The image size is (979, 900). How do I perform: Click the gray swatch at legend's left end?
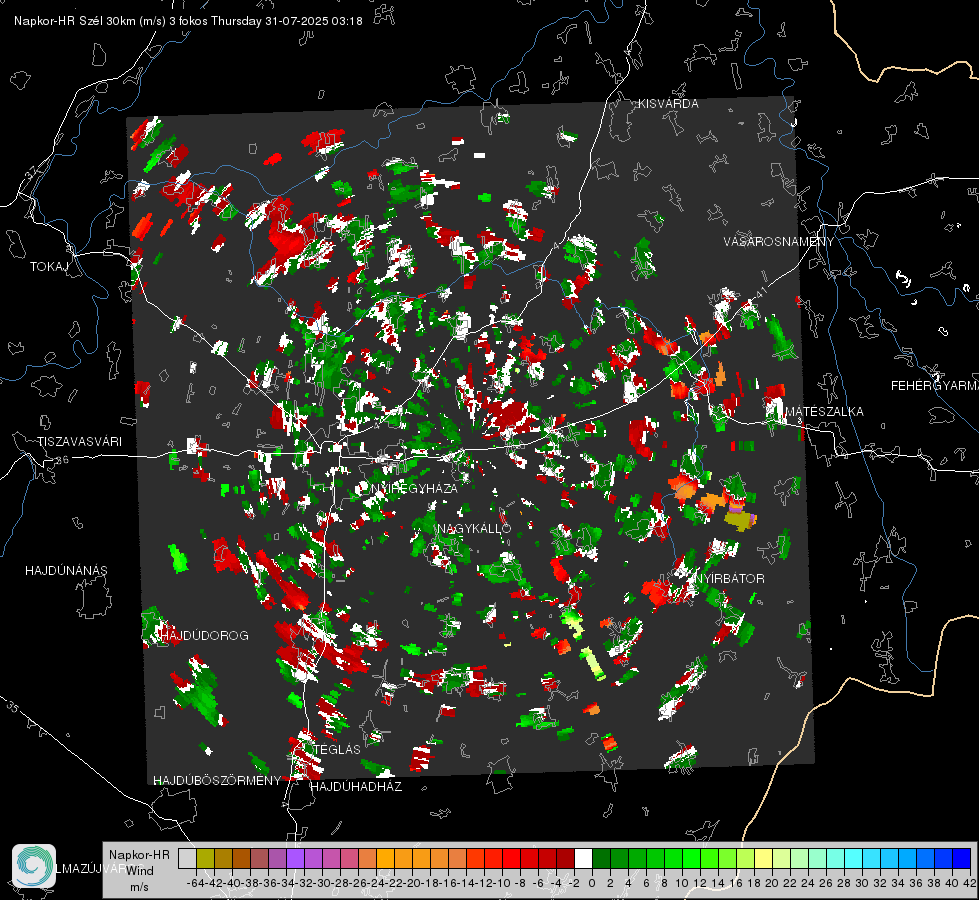187,858
